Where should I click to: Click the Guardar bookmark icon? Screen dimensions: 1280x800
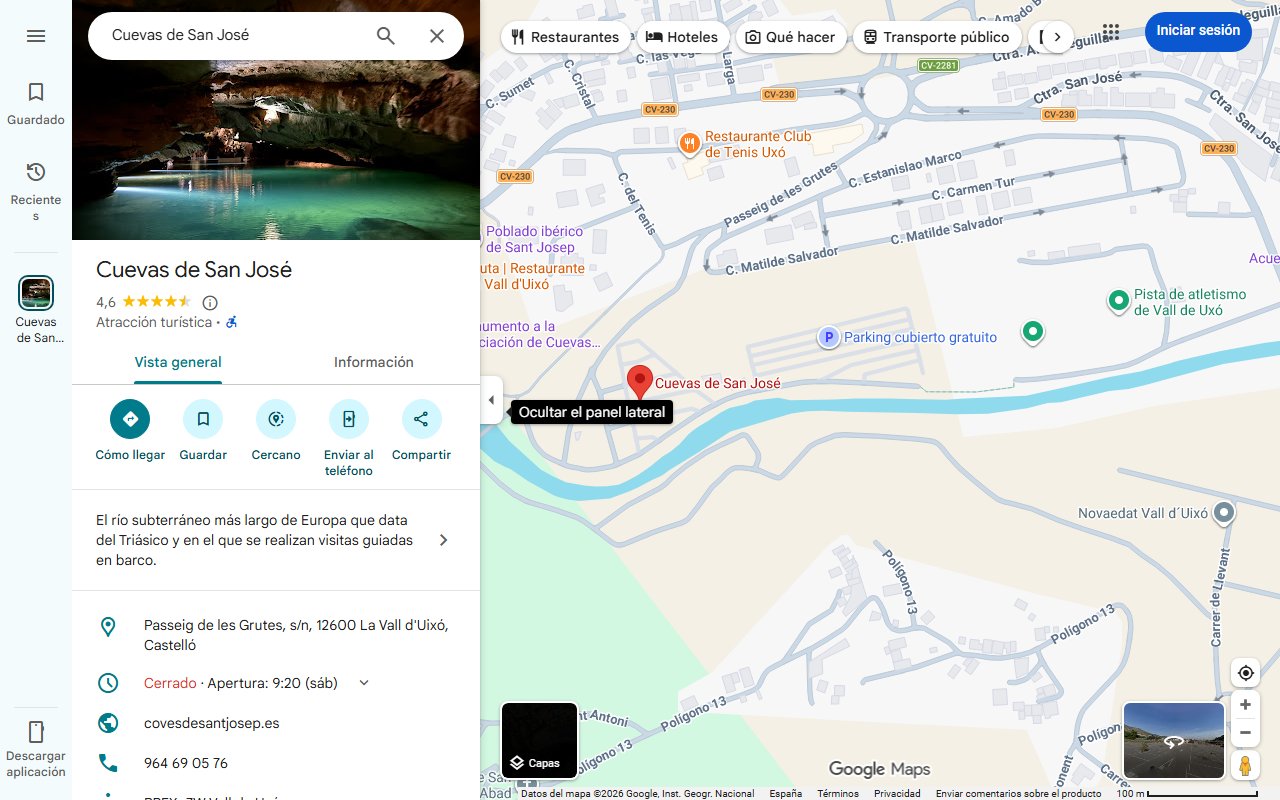(x=203, y=419)
